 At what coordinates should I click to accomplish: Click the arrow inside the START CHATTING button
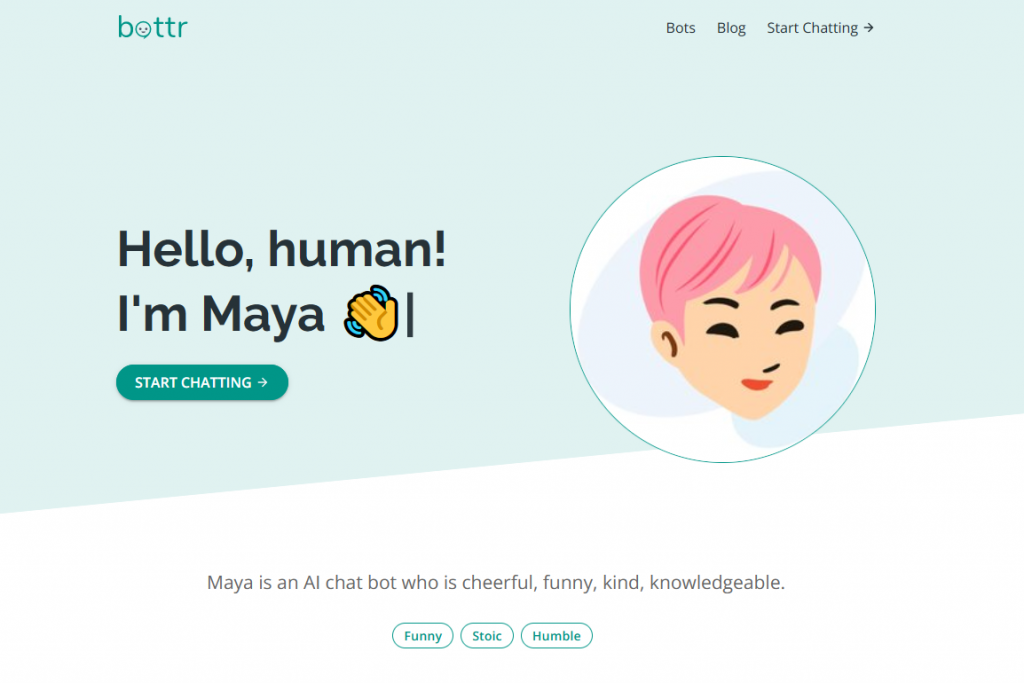263,383
